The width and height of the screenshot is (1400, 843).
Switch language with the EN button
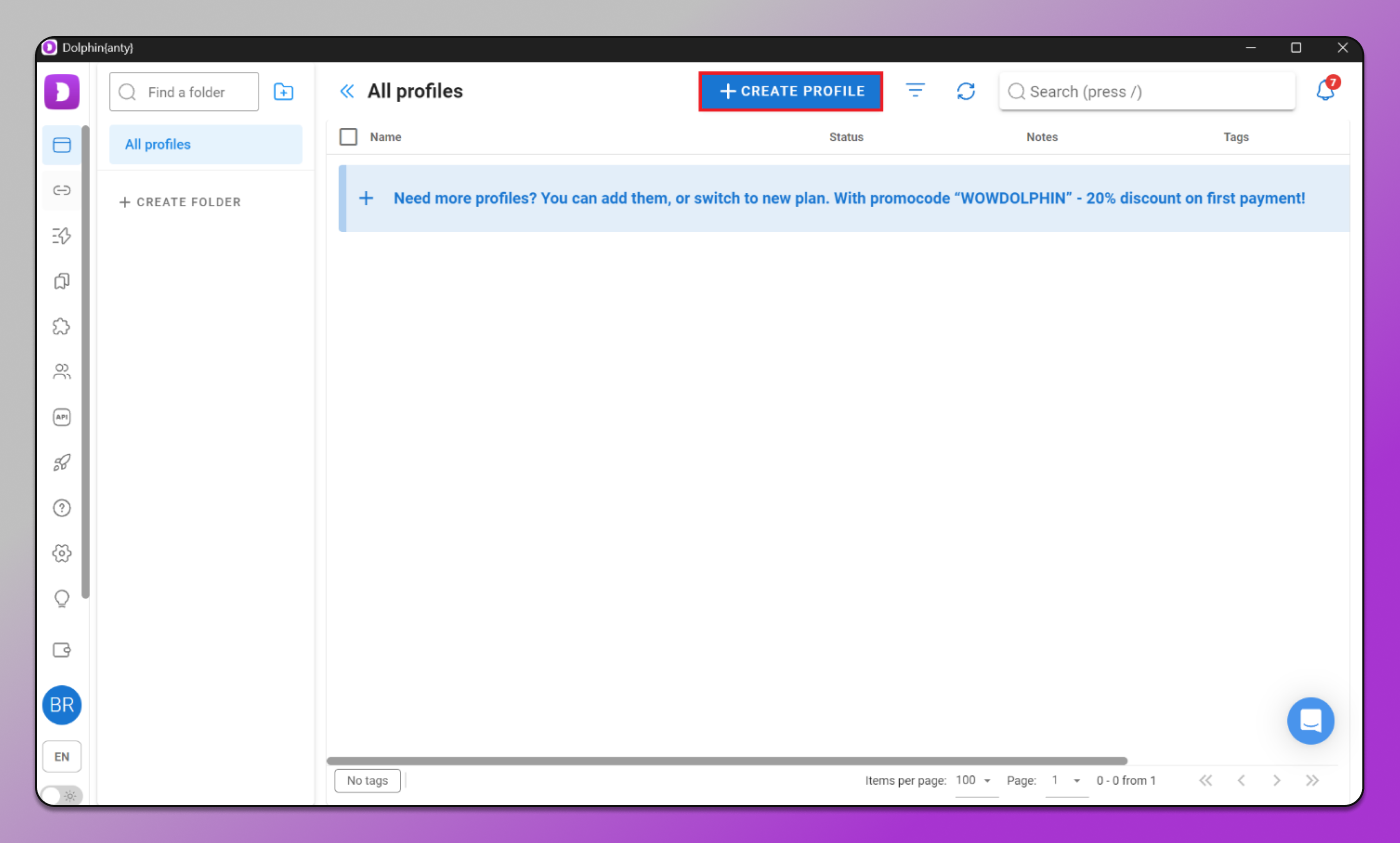pyautogui.click(x=62, y=757)
